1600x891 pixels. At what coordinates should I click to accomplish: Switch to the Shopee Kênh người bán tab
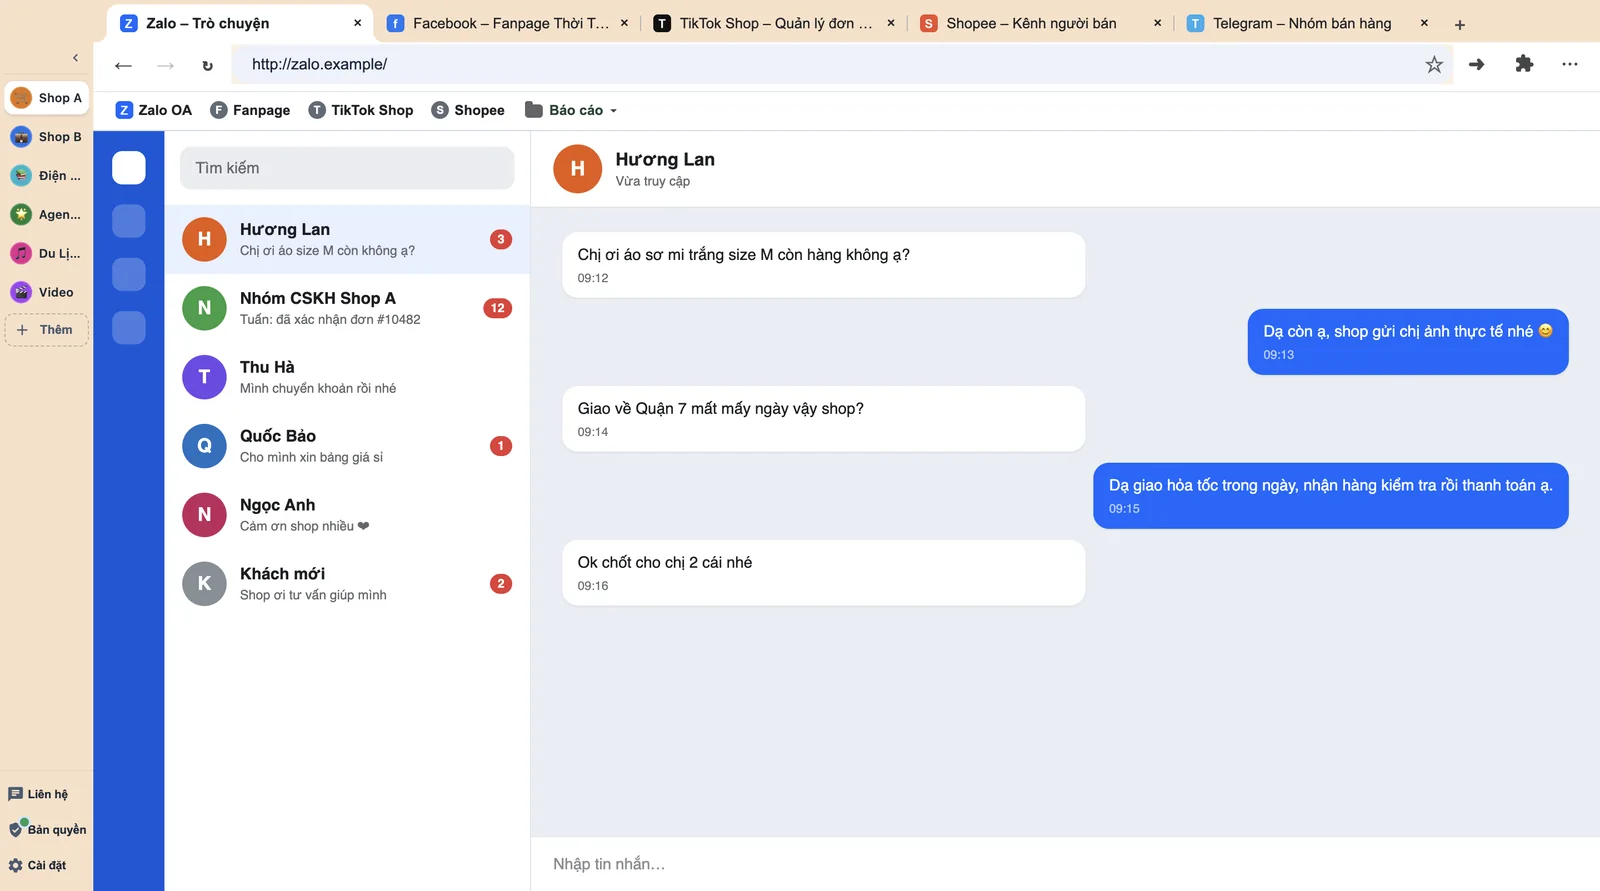tap(1041, 23)
